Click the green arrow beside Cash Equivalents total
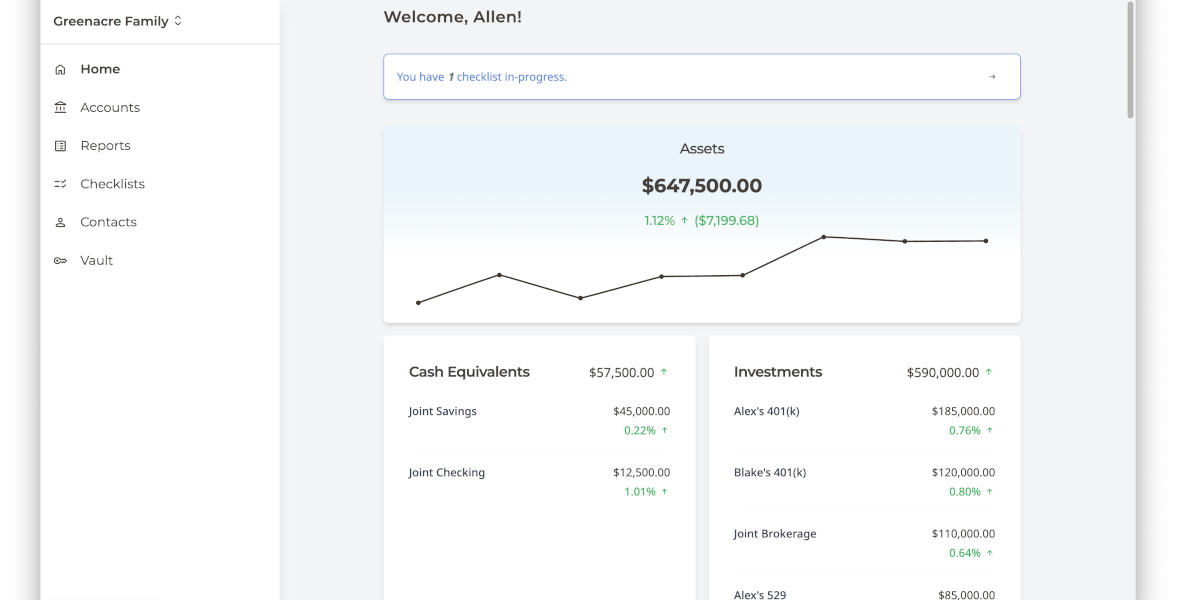Screen dimensions: 1200x600 [x=664, y=372]
